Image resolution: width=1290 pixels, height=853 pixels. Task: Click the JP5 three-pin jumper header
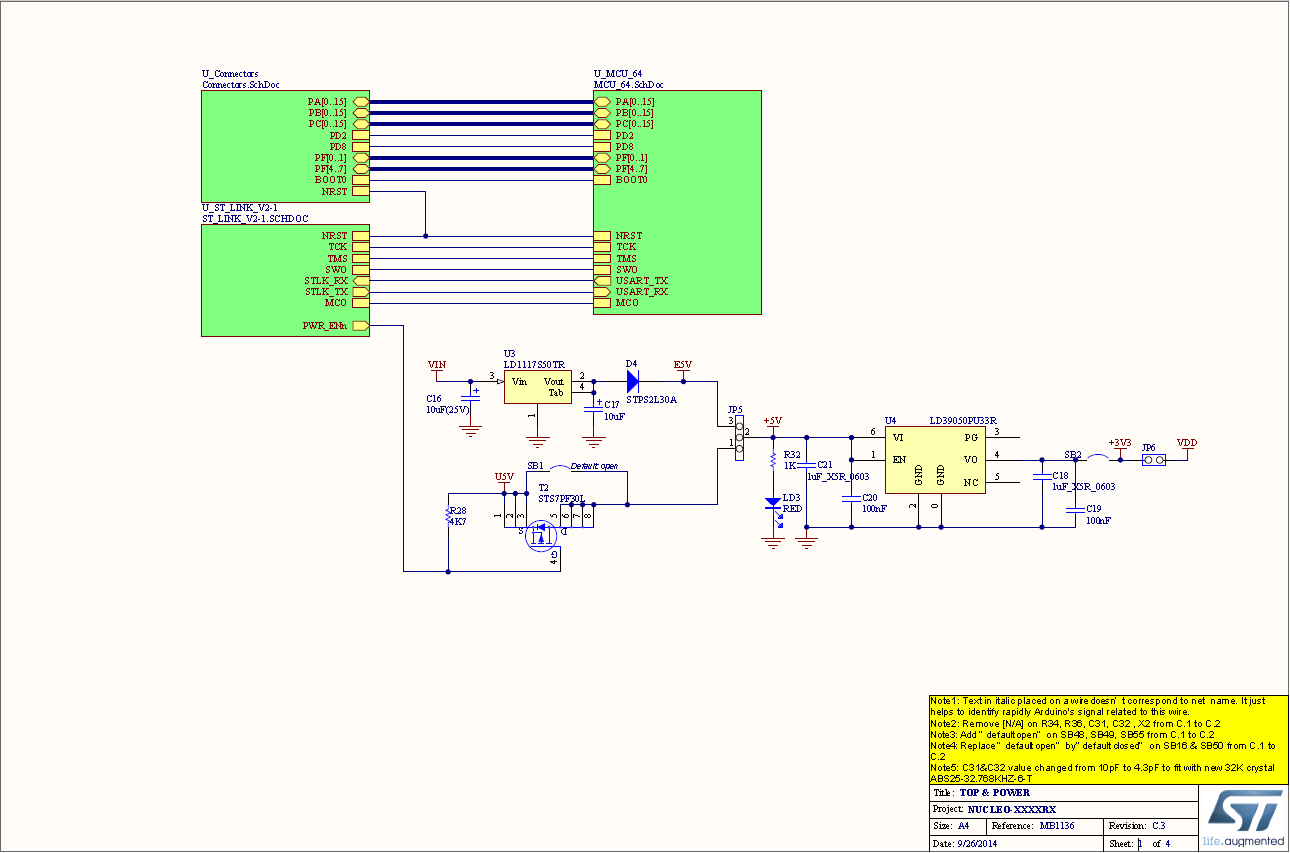739,437
